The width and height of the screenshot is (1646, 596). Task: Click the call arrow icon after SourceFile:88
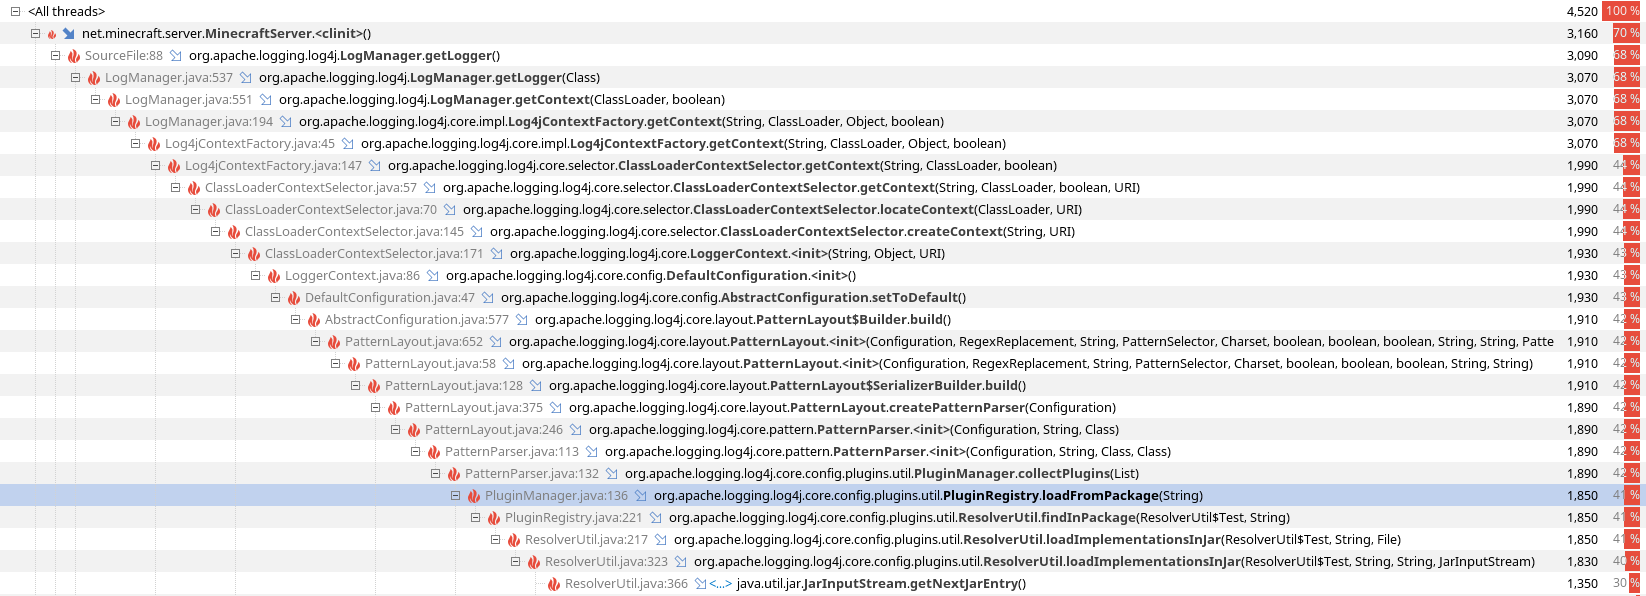point(176,56)
